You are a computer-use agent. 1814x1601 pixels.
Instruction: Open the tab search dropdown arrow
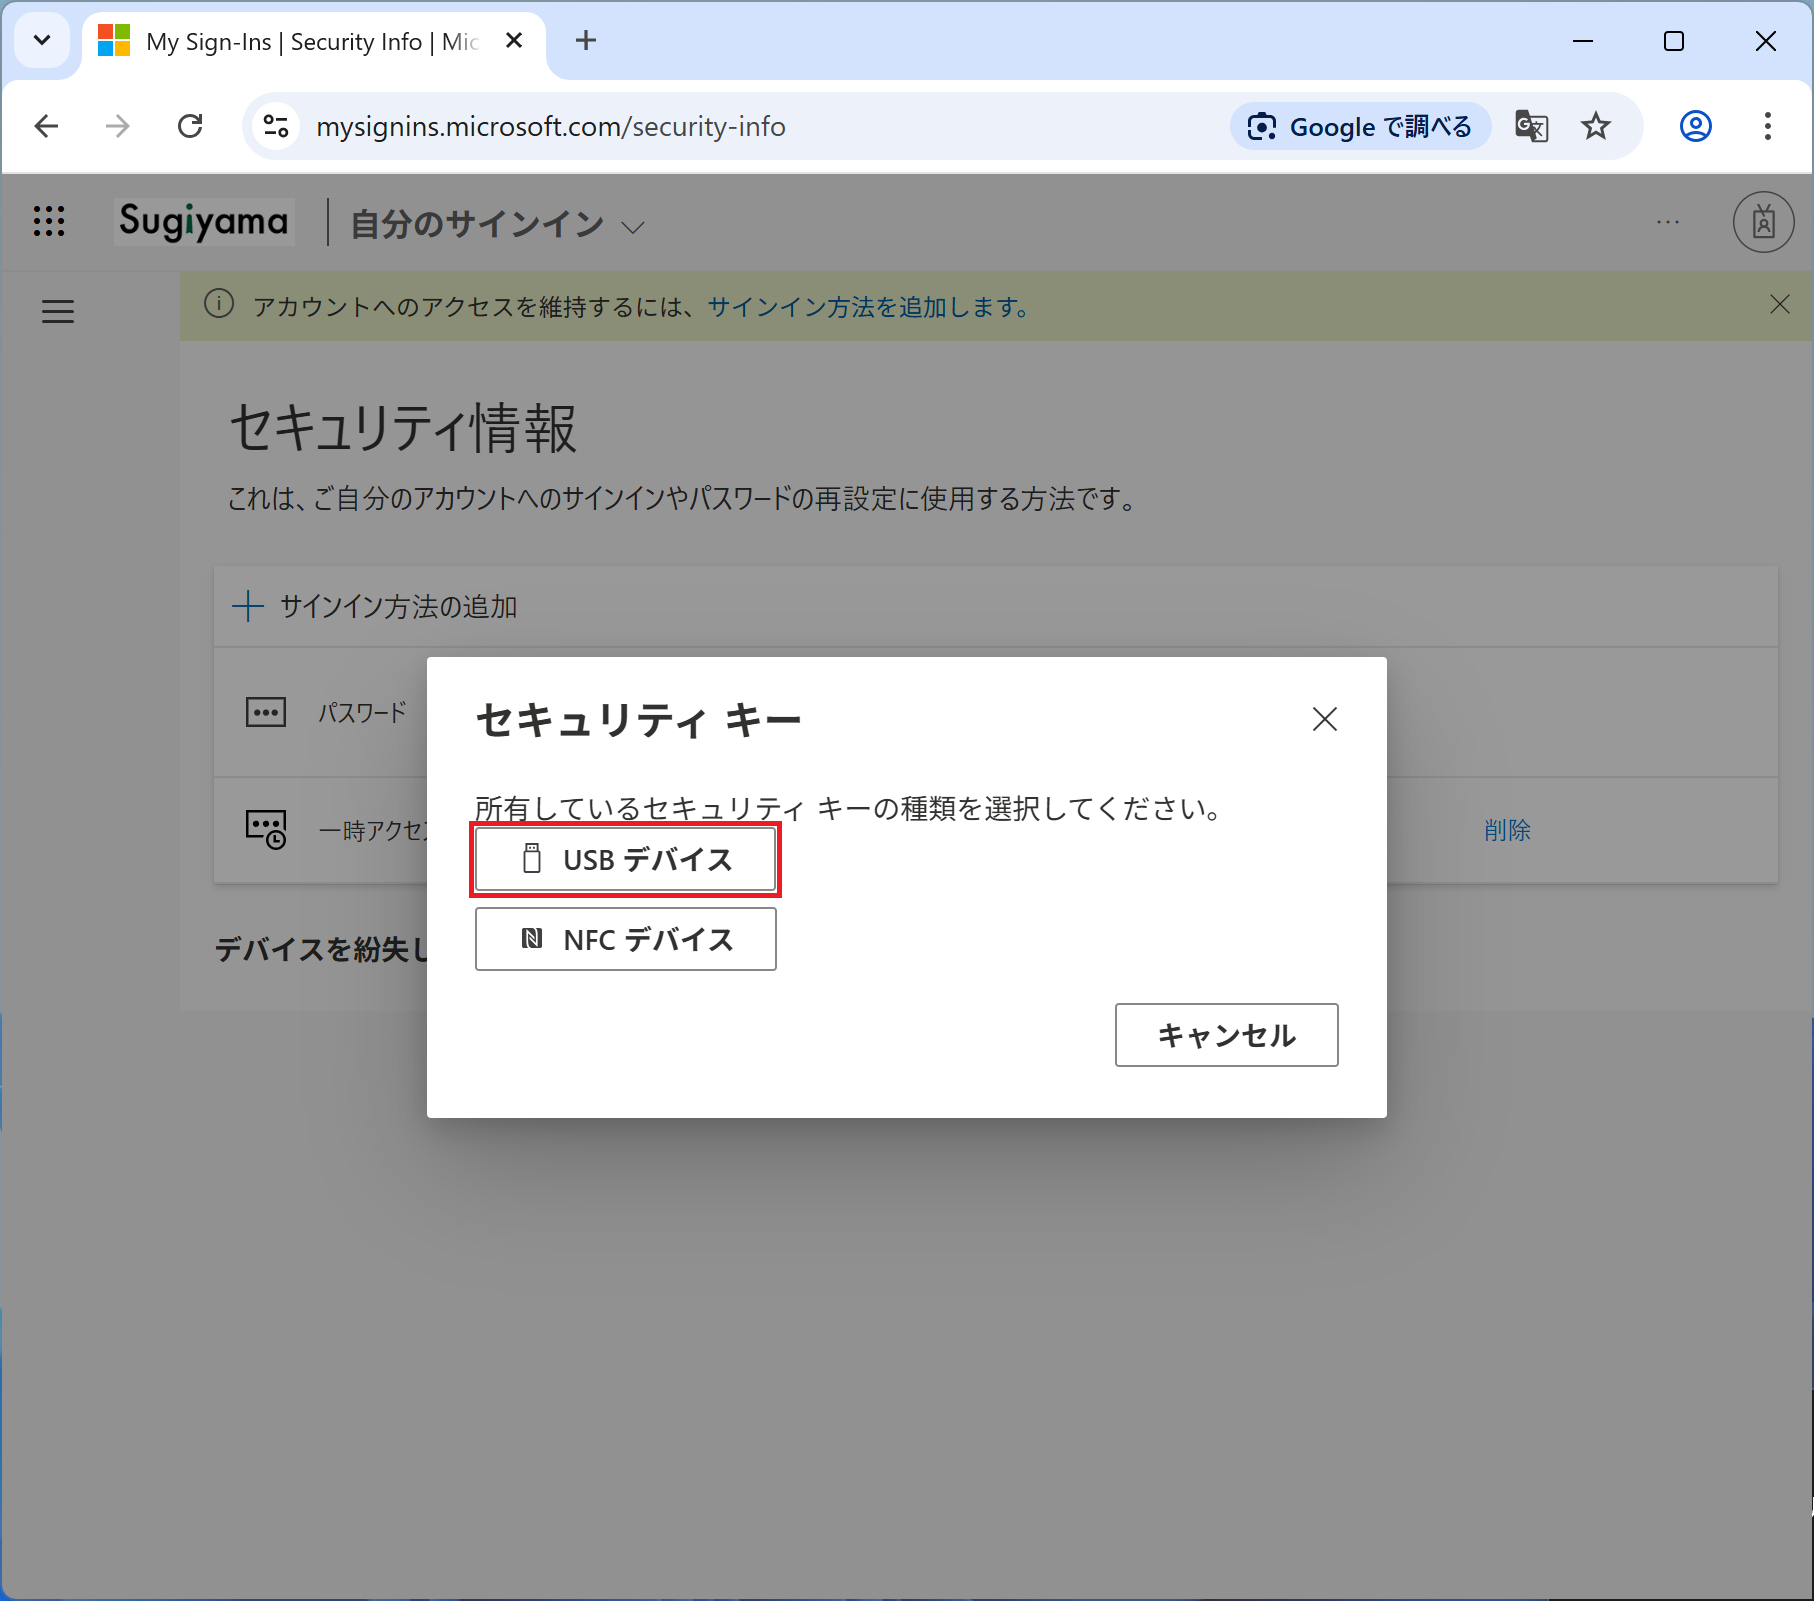42,41
